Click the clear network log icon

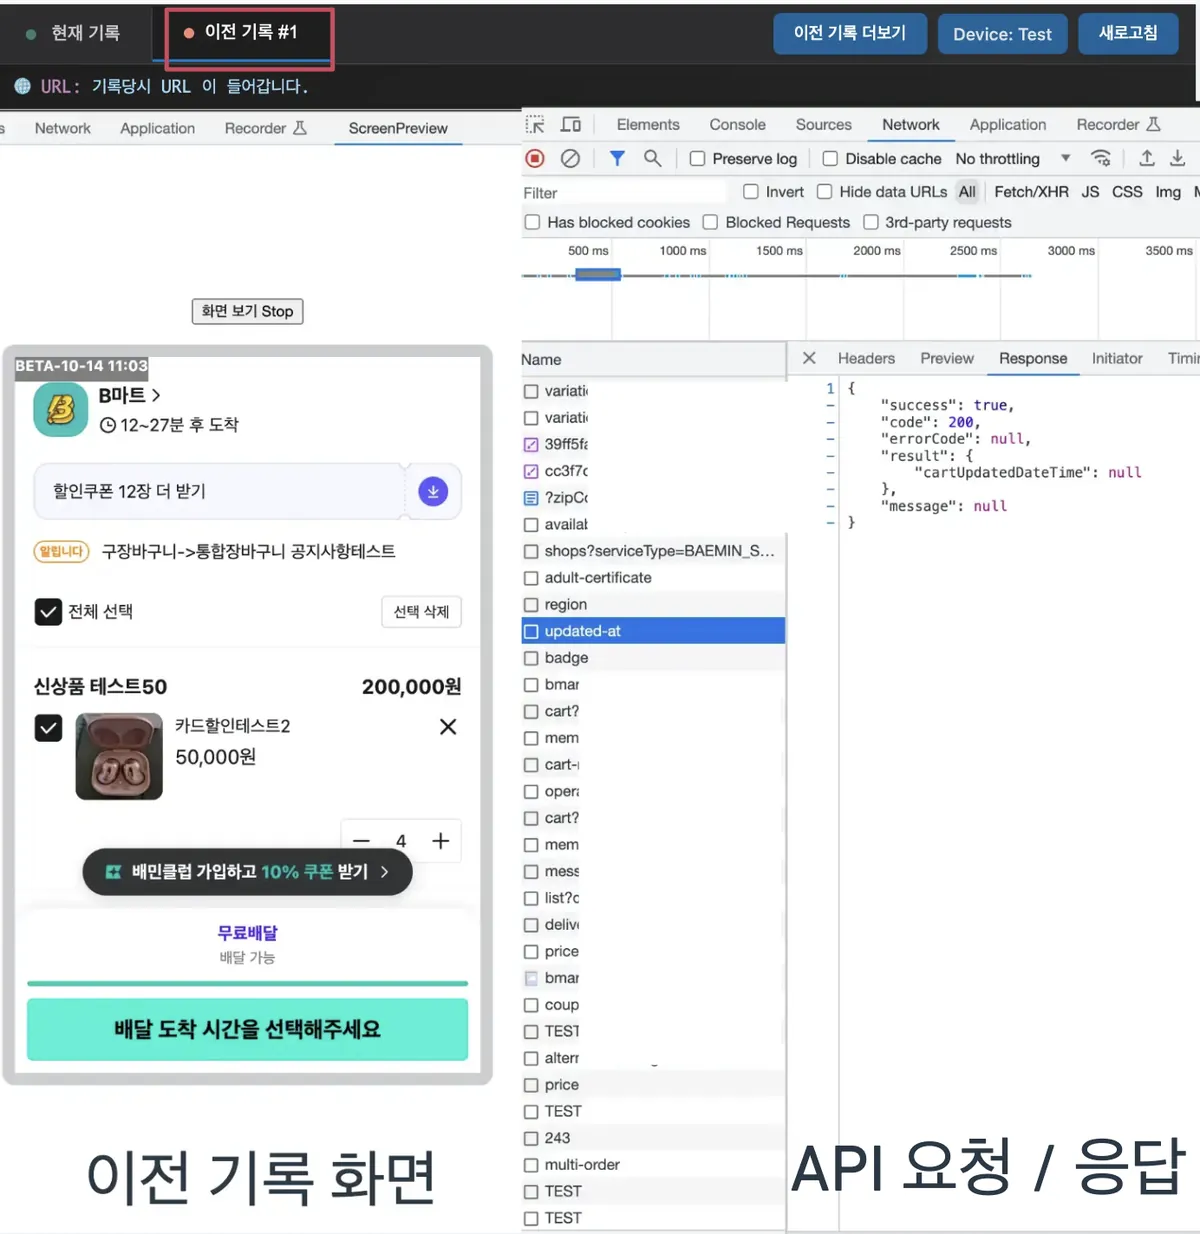point(570,158)
